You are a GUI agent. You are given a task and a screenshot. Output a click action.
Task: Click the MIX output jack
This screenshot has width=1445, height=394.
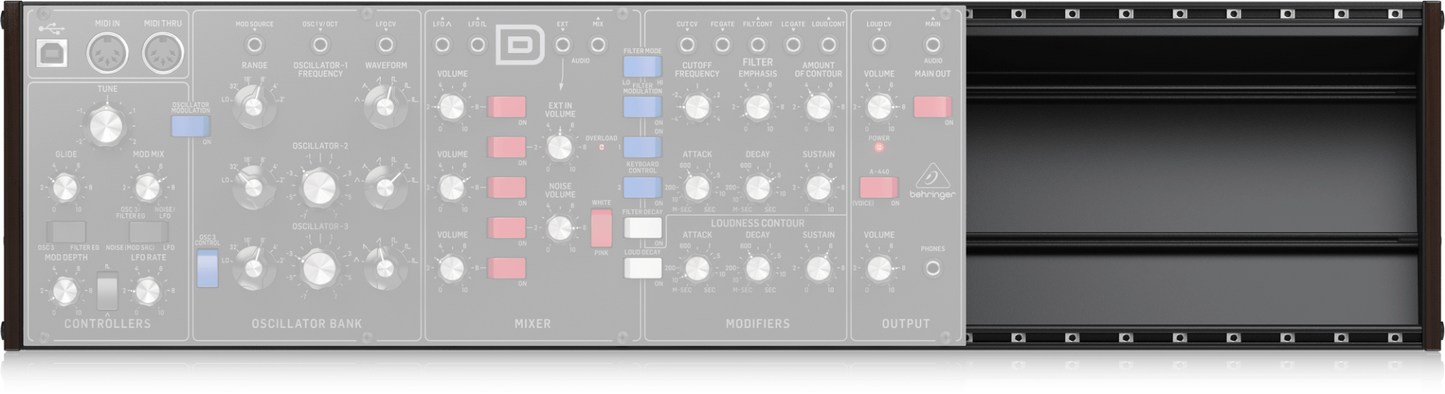tap(598, 45)
